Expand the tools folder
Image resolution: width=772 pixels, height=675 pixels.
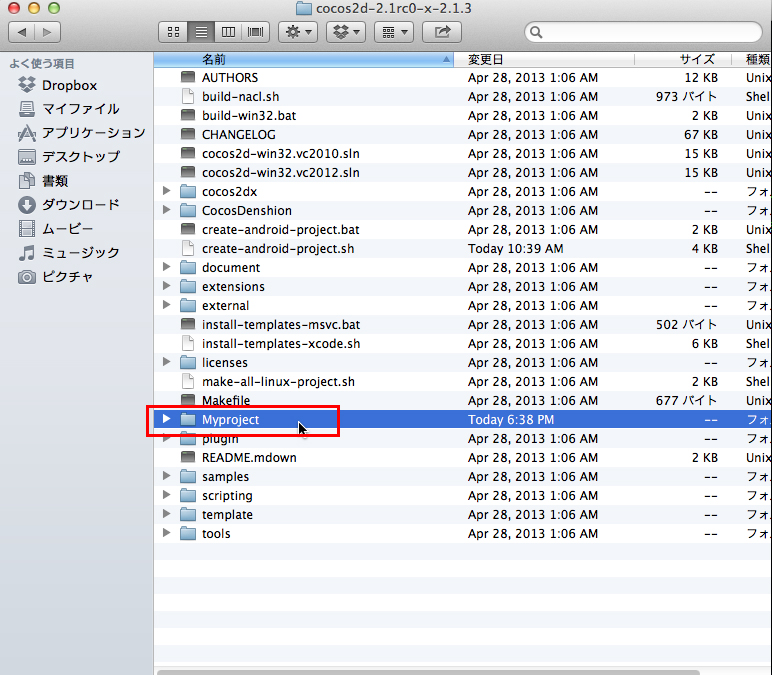click(166, 533)
